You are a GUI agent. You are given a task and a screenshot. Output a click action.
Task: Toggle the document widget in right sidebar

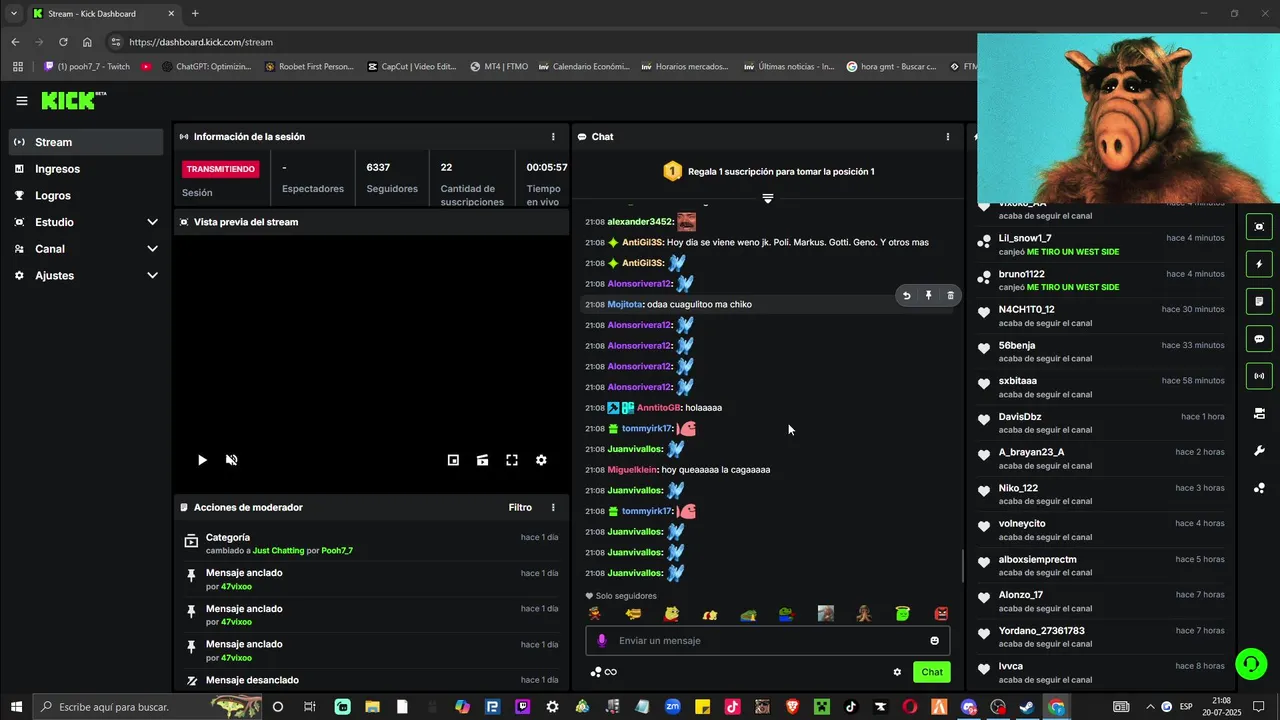(1259, 301)
